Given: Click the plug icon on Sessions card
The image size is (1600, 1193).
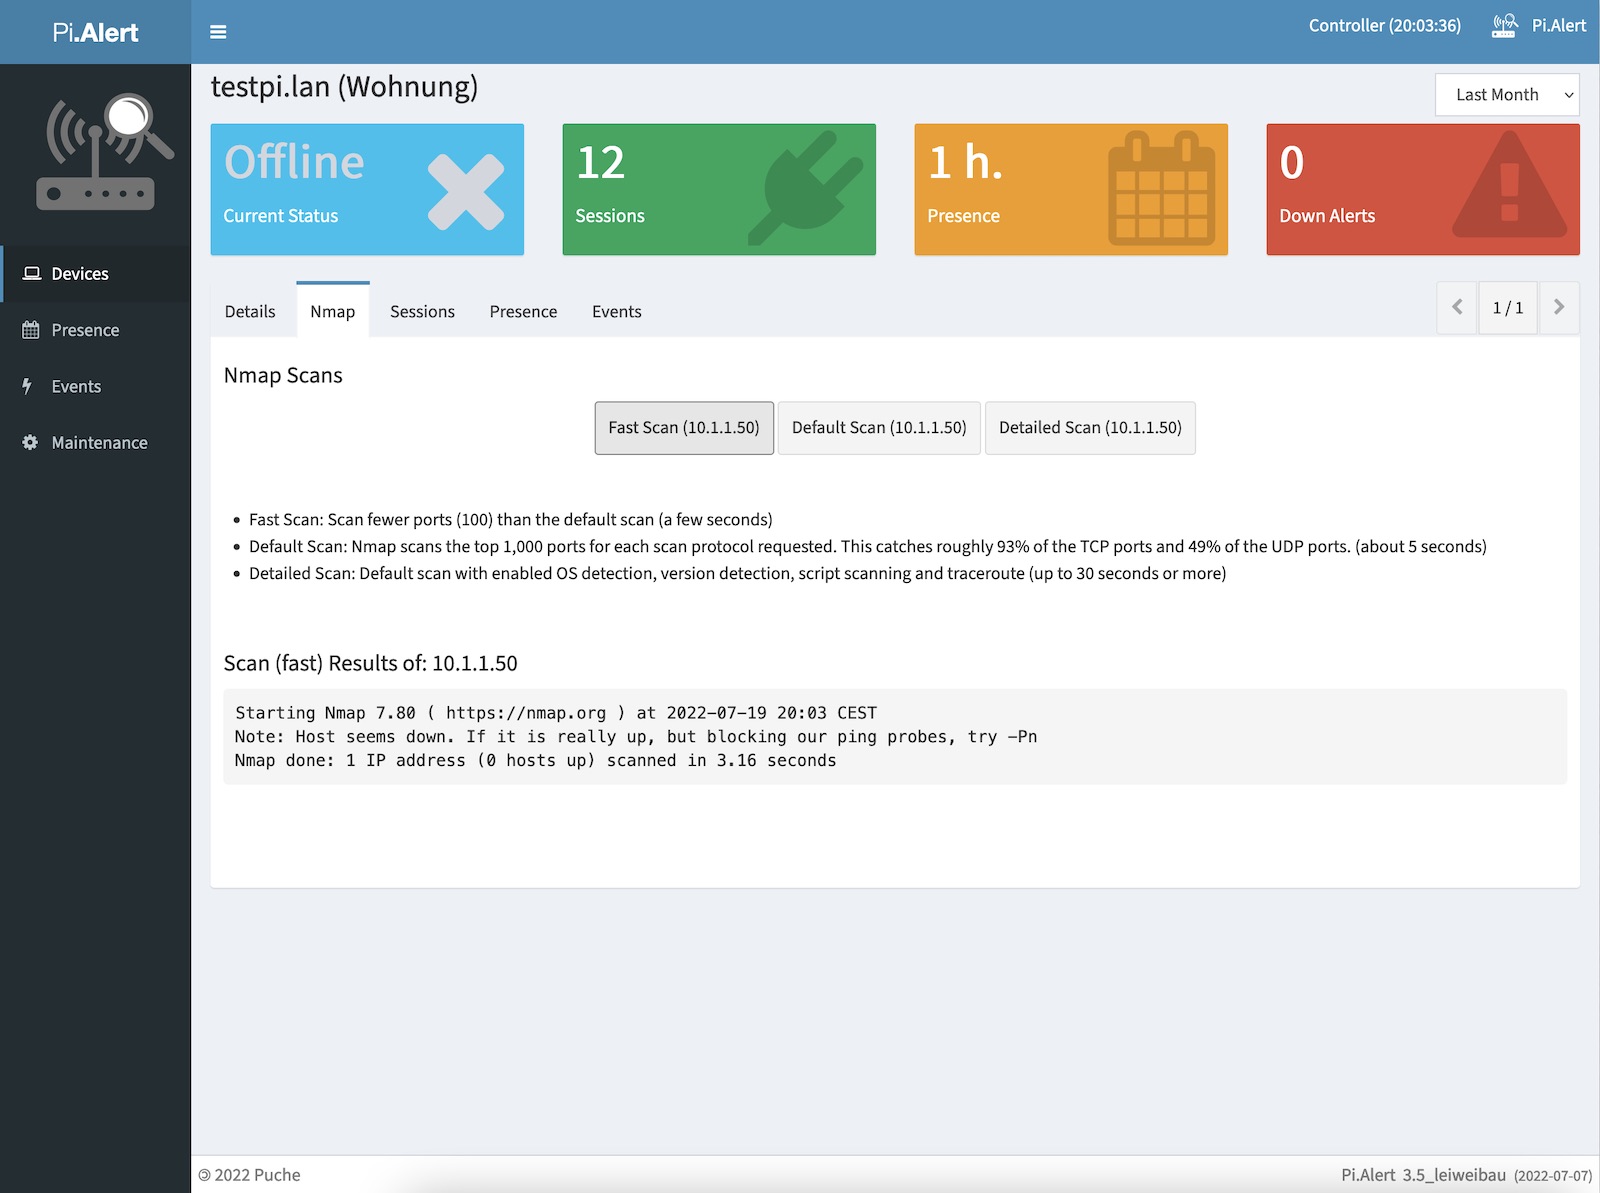Looking at the screenshot, I should [x=806, y=188].
